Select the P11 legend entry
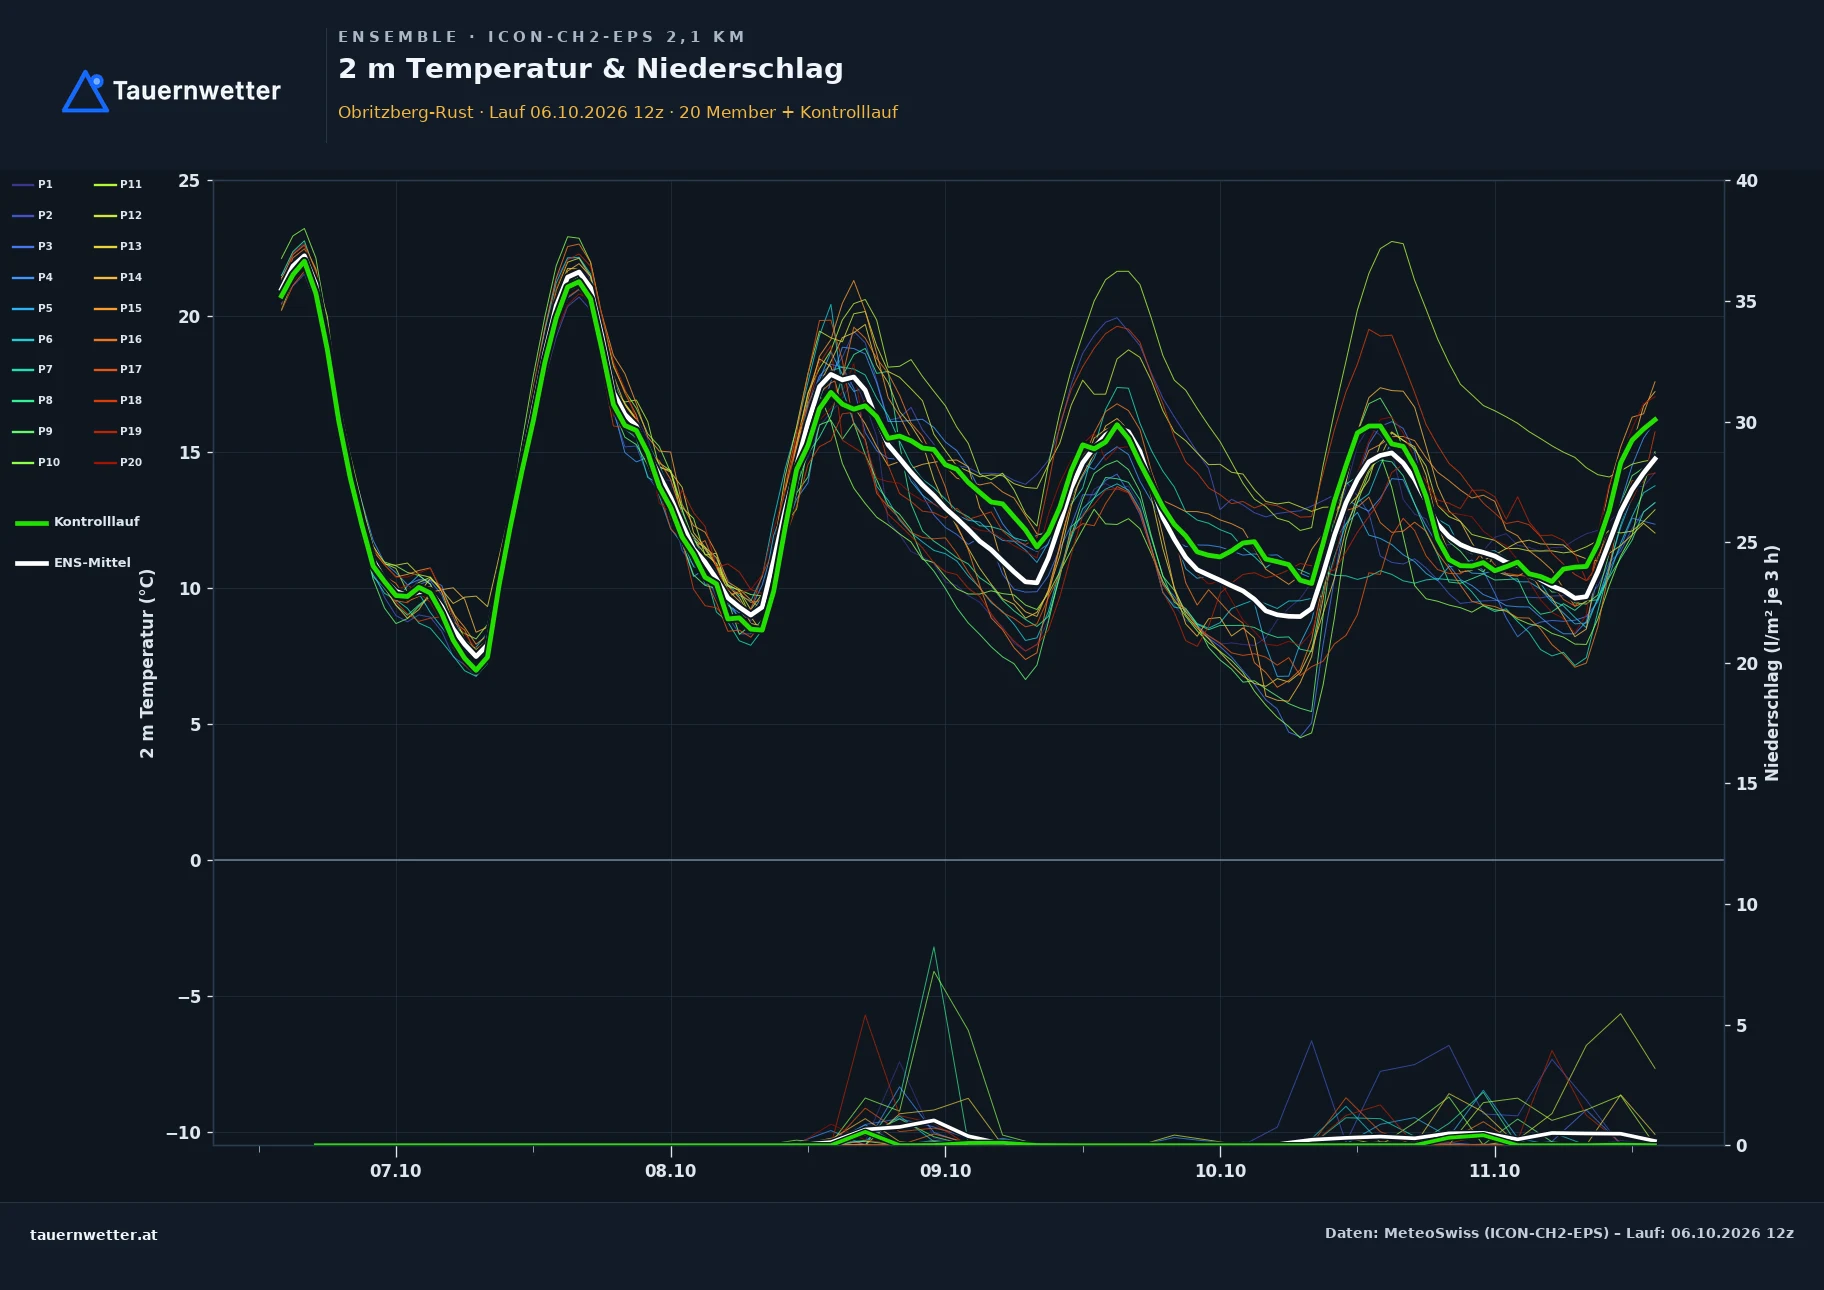This screenshot has width=1824, height=1290. (118, 184)
